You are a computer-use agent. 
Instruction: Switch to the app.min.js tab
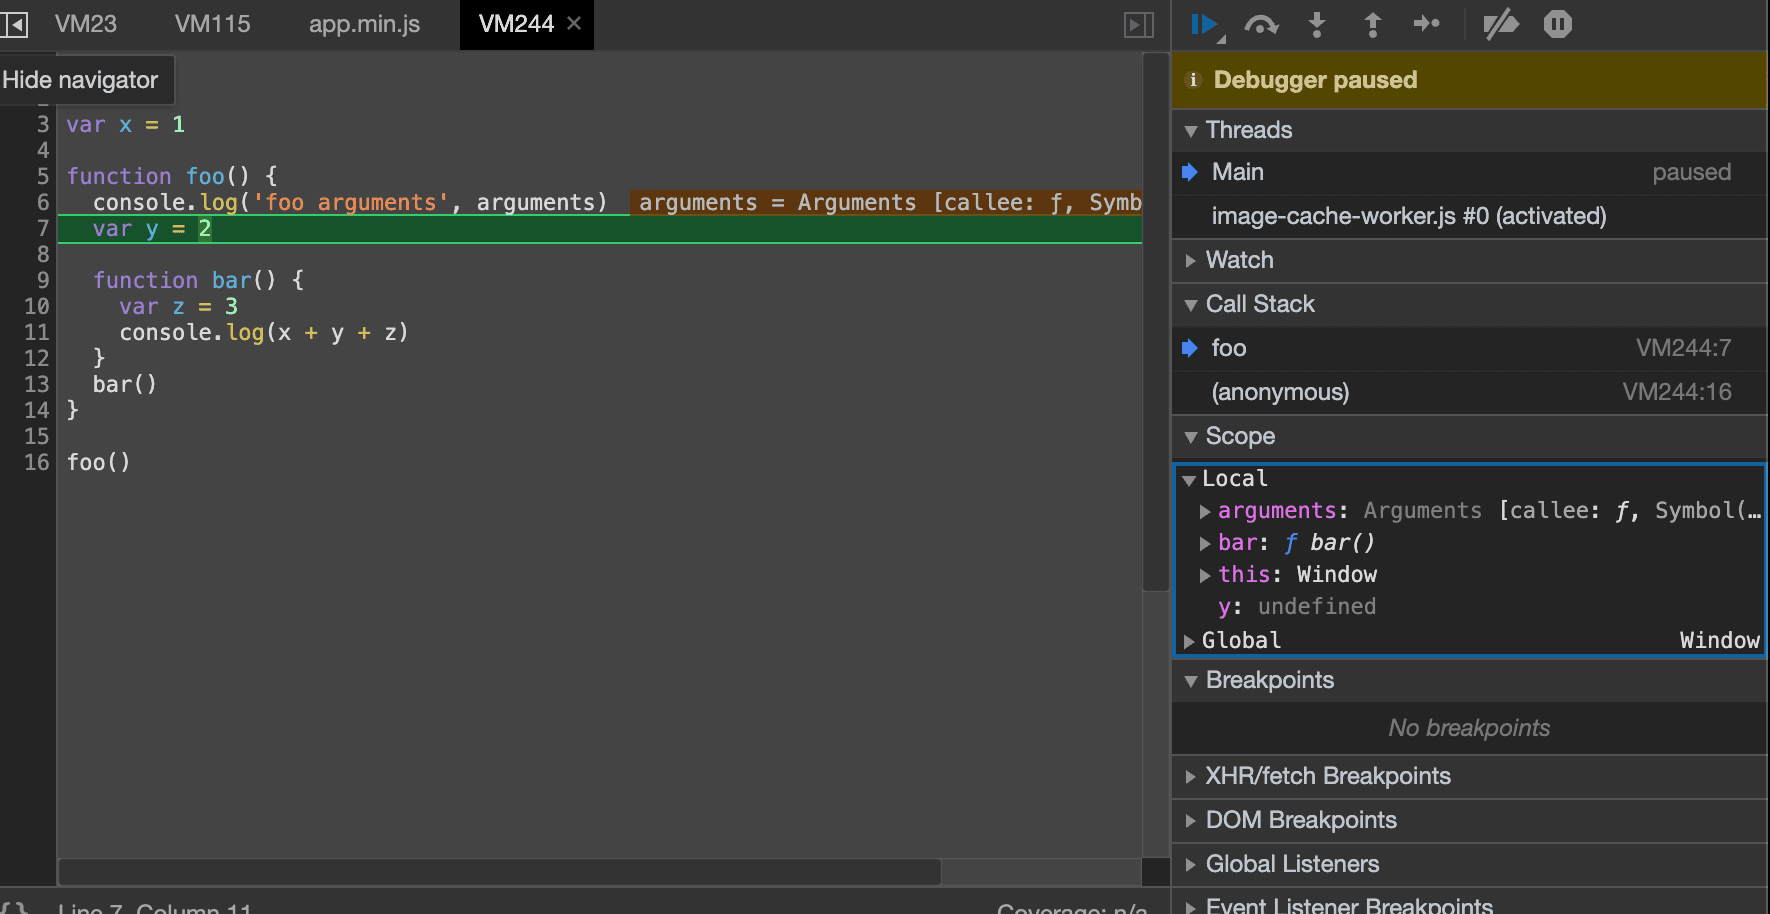(x=364, y=24)
